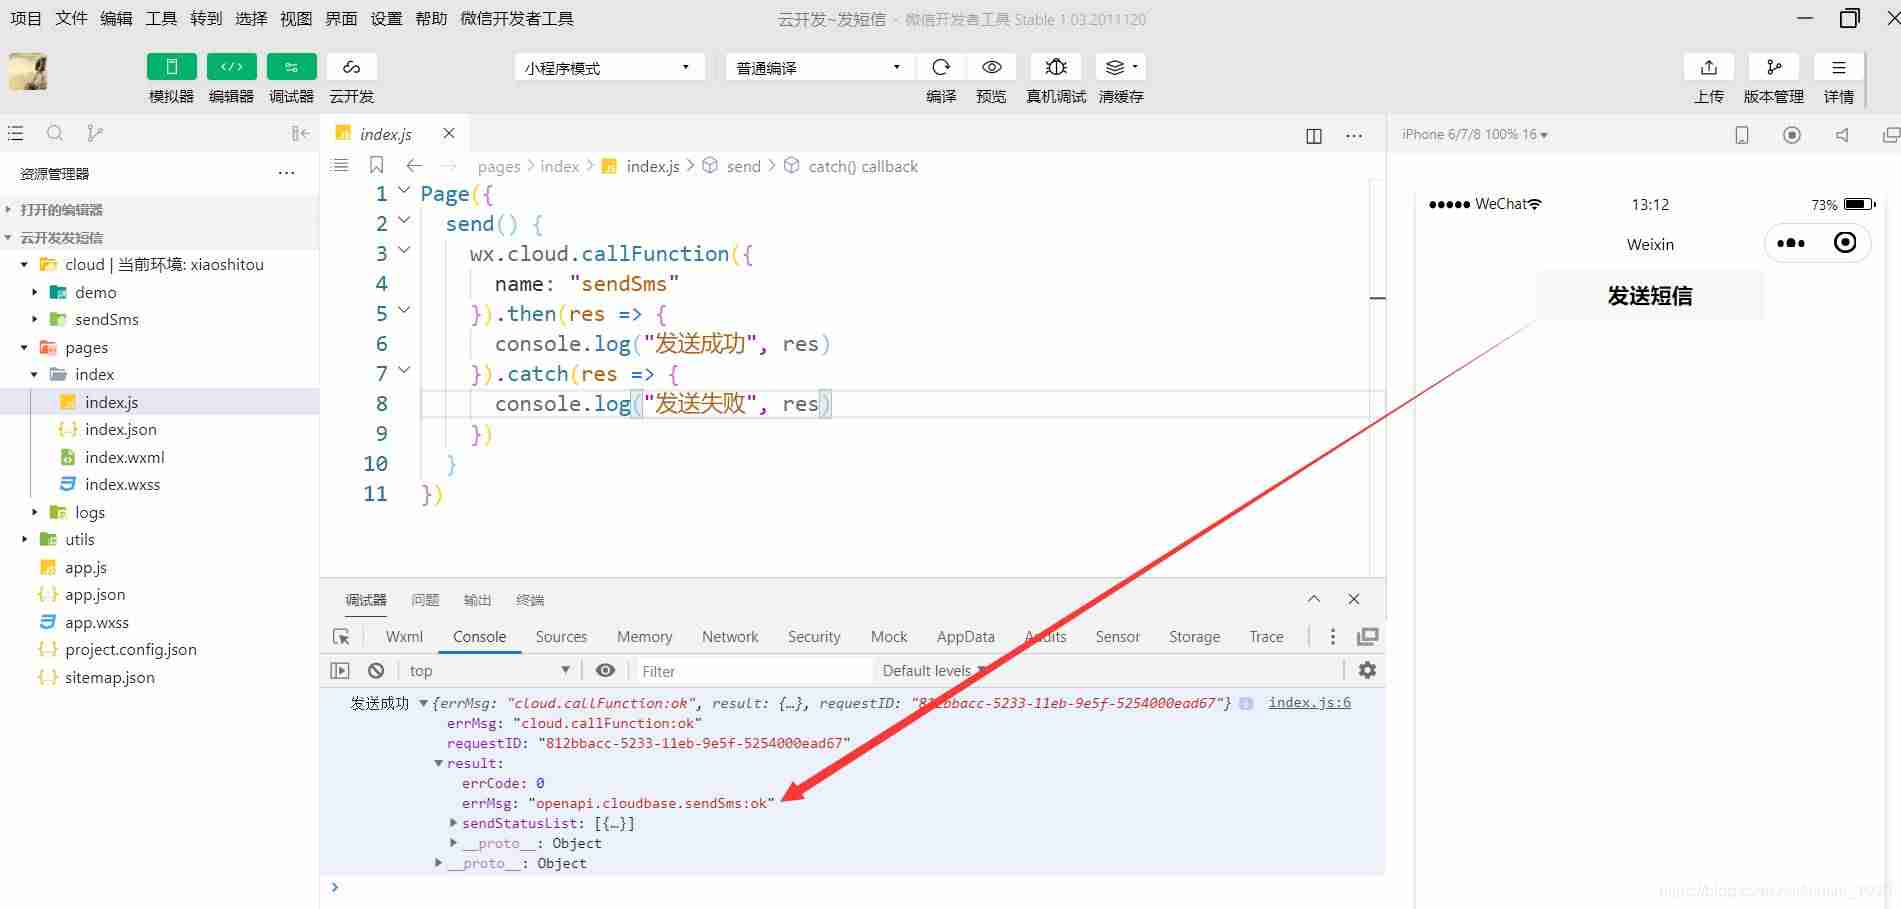This screenshot has width=1901, height=909.
Task: Select index.wxss in file tree
Action: pyautogui.click(x=122, y=484)
